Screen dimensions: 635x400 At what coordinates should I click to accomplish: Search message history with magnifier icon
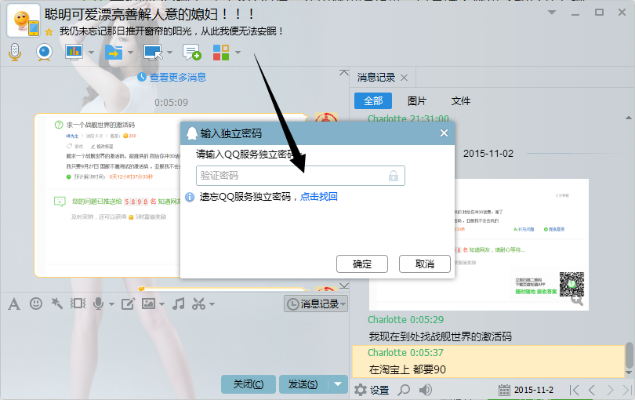point(404,390)
